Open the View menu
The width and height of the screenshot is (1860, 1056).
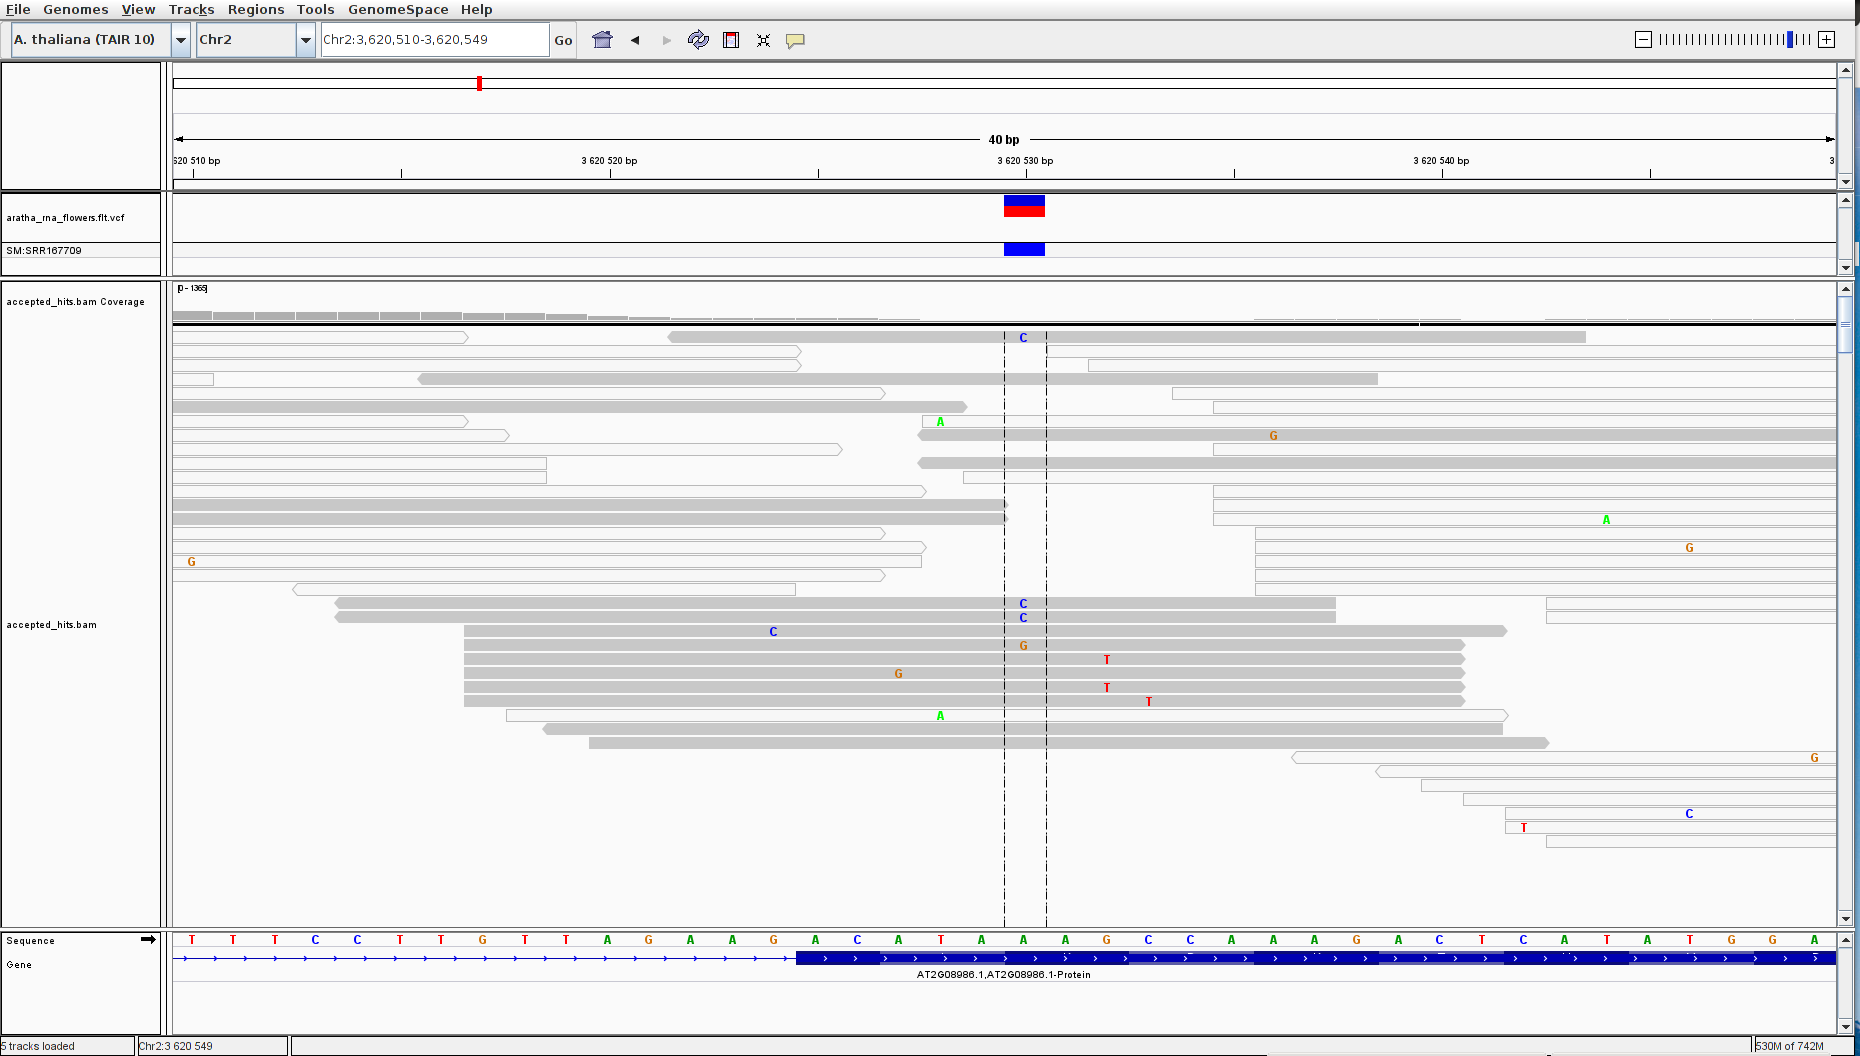pos(138,9)
